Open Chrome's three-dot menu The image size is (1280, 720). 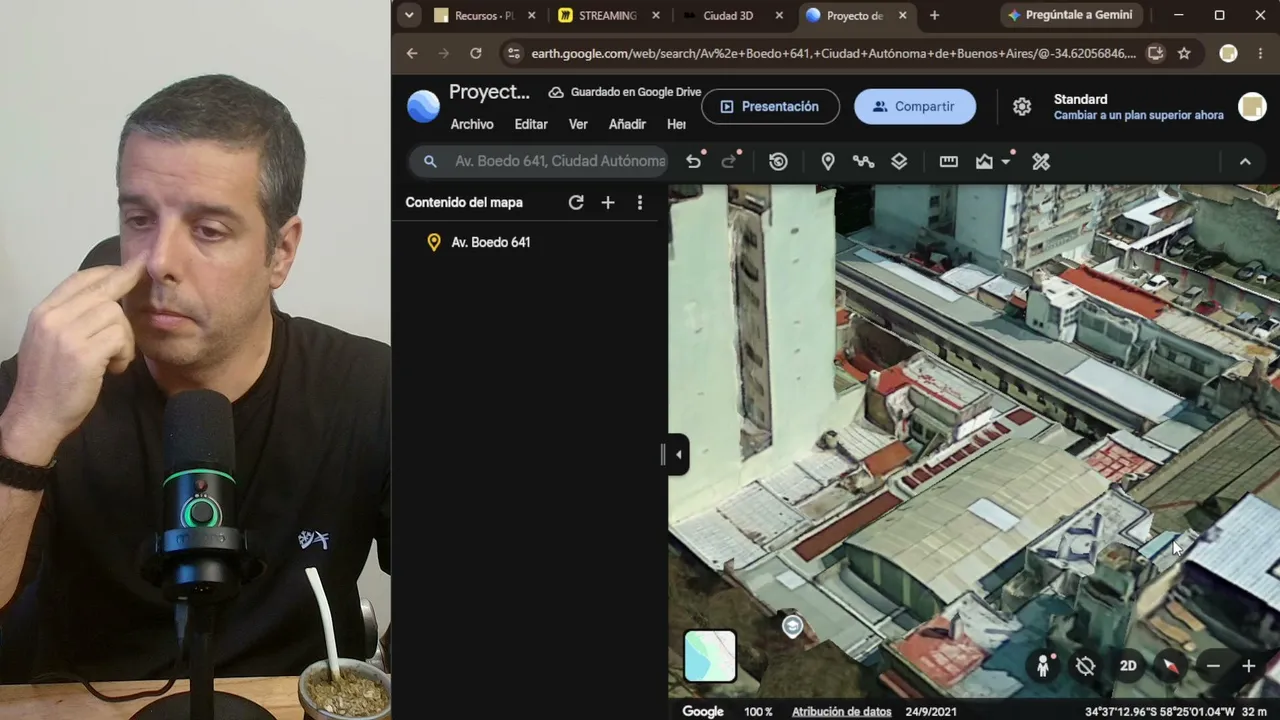1260,53
